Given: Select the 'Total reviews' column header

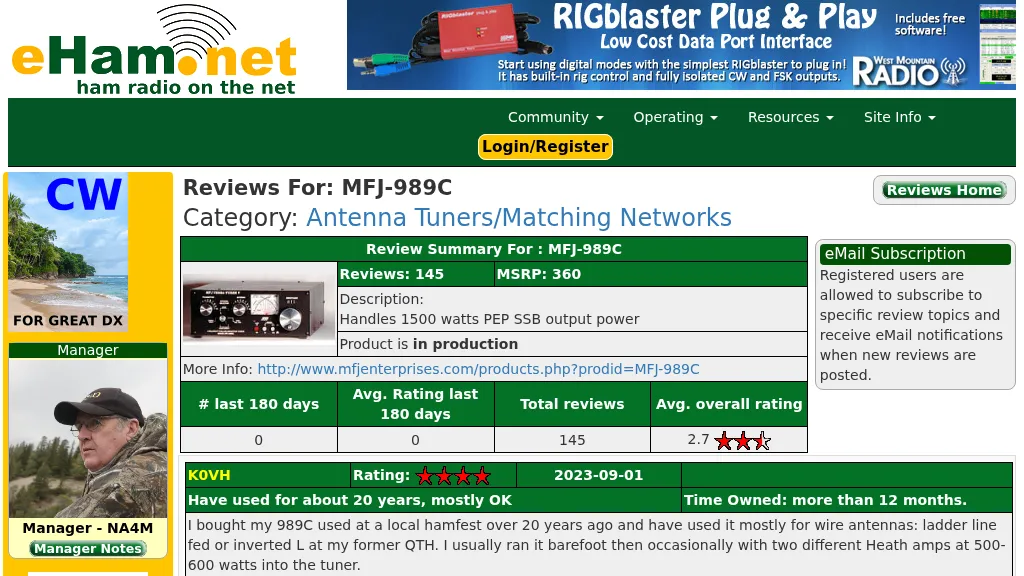Looking at the screenshot, I should coord(572,404).
